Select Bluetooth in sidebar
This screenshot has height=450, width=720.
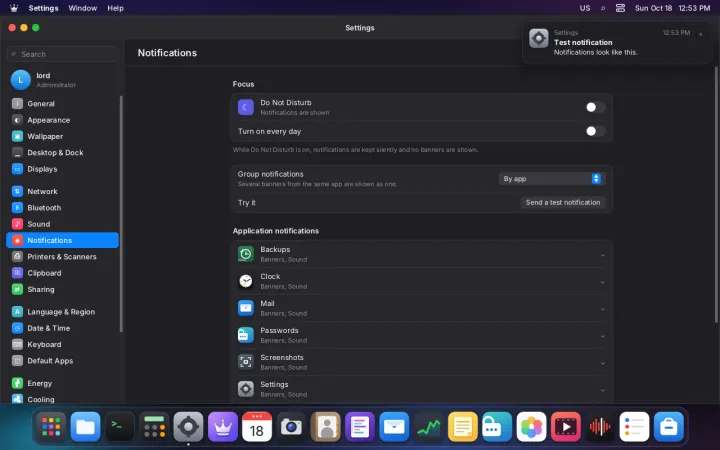coord(62,208)
